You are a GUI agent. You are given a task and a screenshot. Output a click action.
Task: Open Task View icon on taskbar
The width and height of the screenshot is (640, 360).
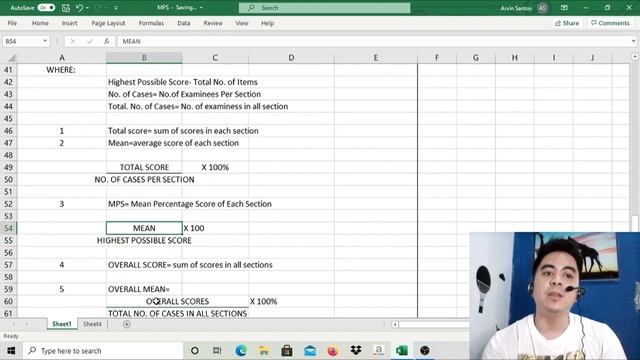click(x=217, y=351)
